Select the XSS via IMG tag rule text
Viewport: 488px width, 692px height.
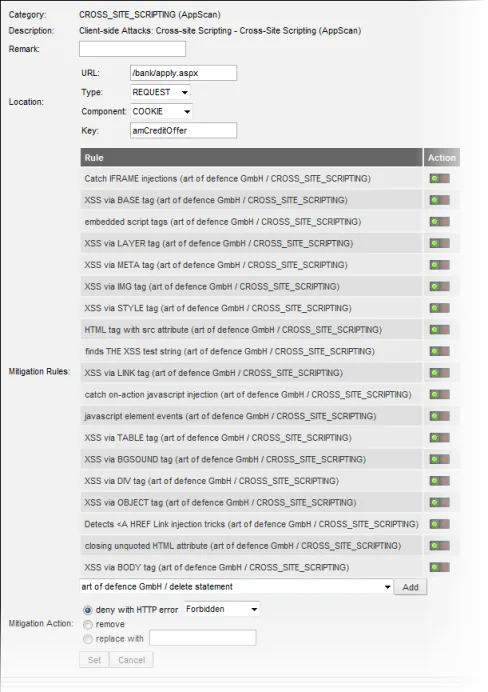click(x=212, y=287)
